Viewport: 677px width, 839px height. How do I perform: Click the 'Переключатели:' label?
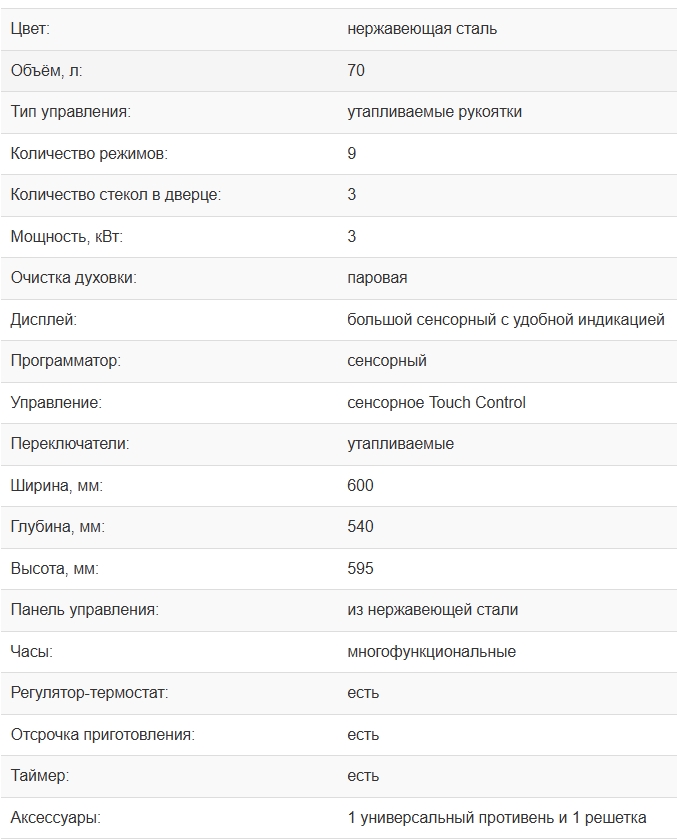coord(70,444)
